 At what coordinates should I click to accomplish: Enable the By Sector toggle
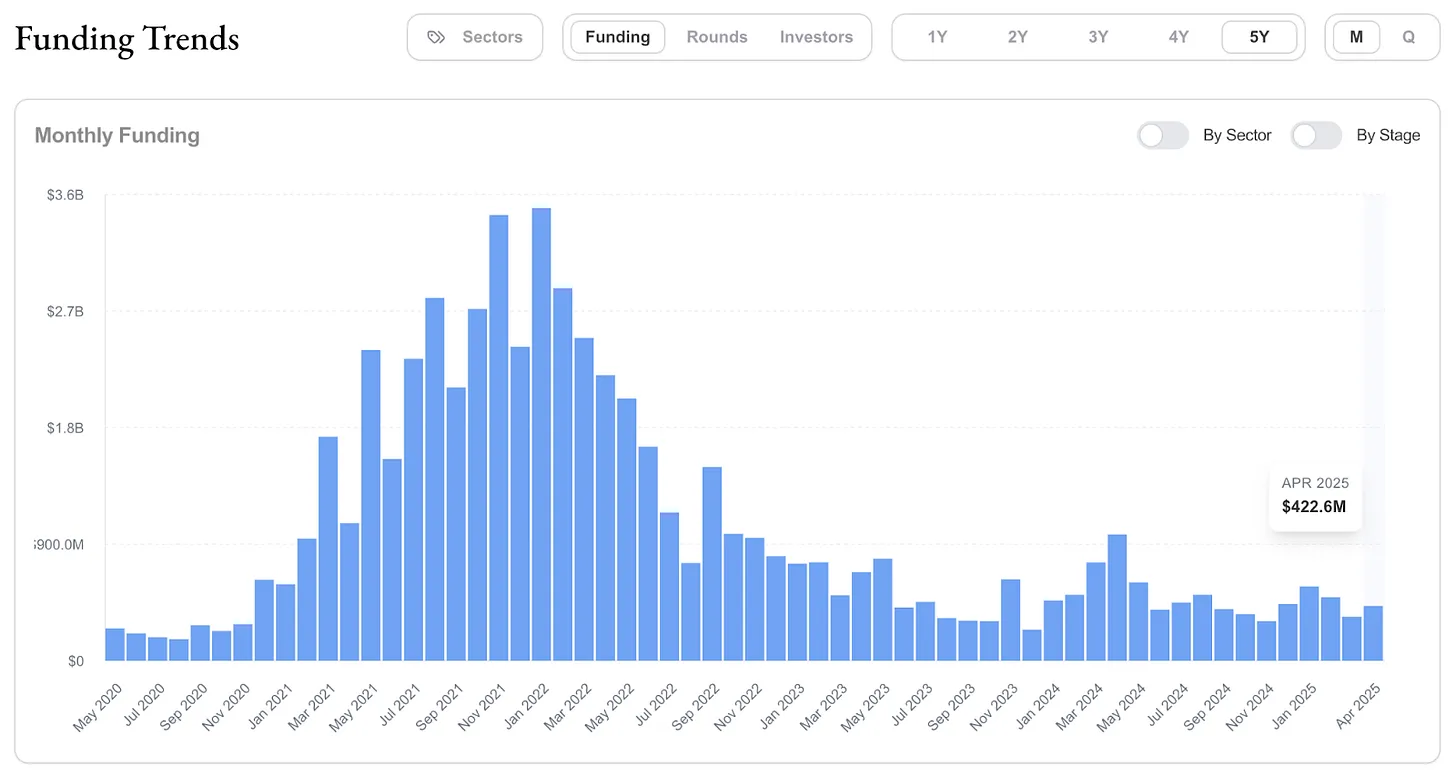[x=1163, y=135]
